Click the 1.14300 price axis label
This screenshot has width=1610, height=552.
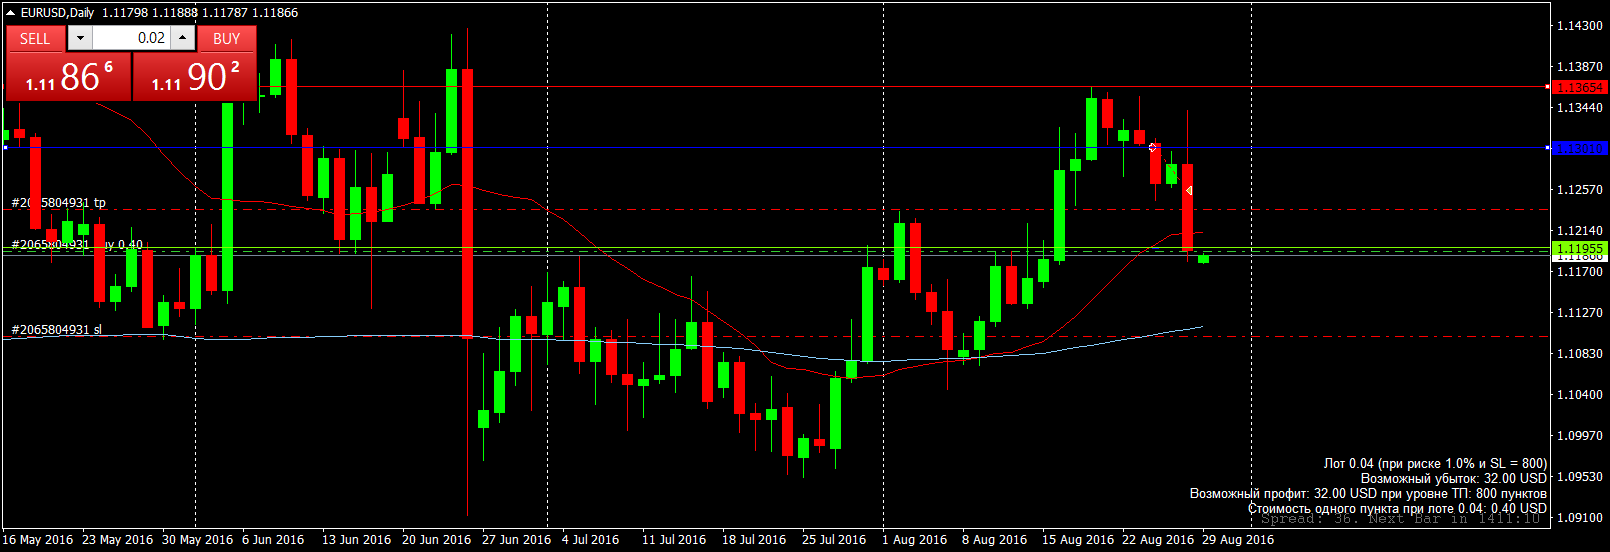point(1580,26)
